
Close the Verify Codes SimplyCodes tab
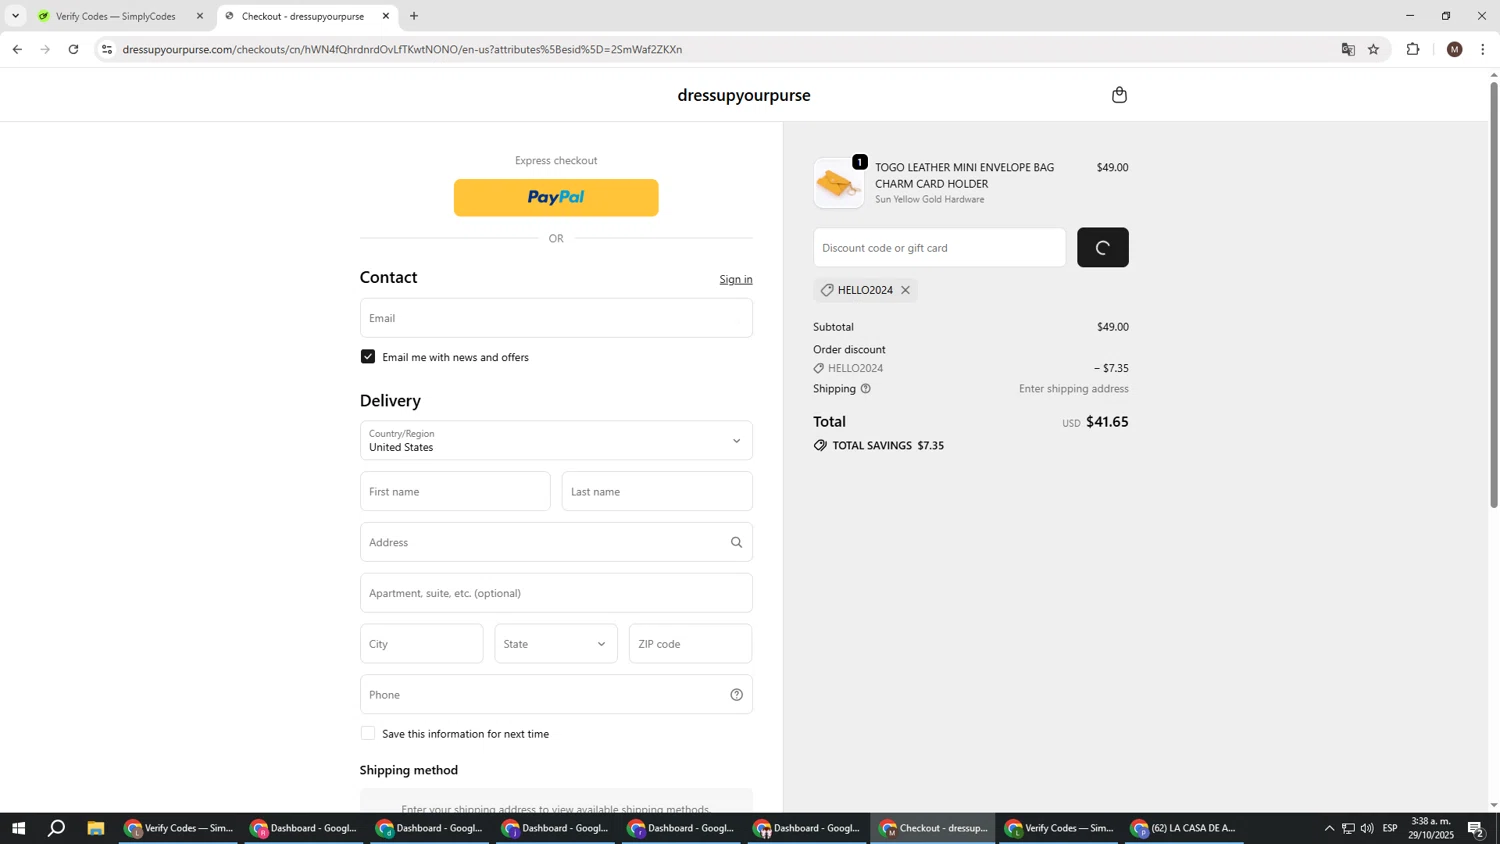tap(200, 16)
